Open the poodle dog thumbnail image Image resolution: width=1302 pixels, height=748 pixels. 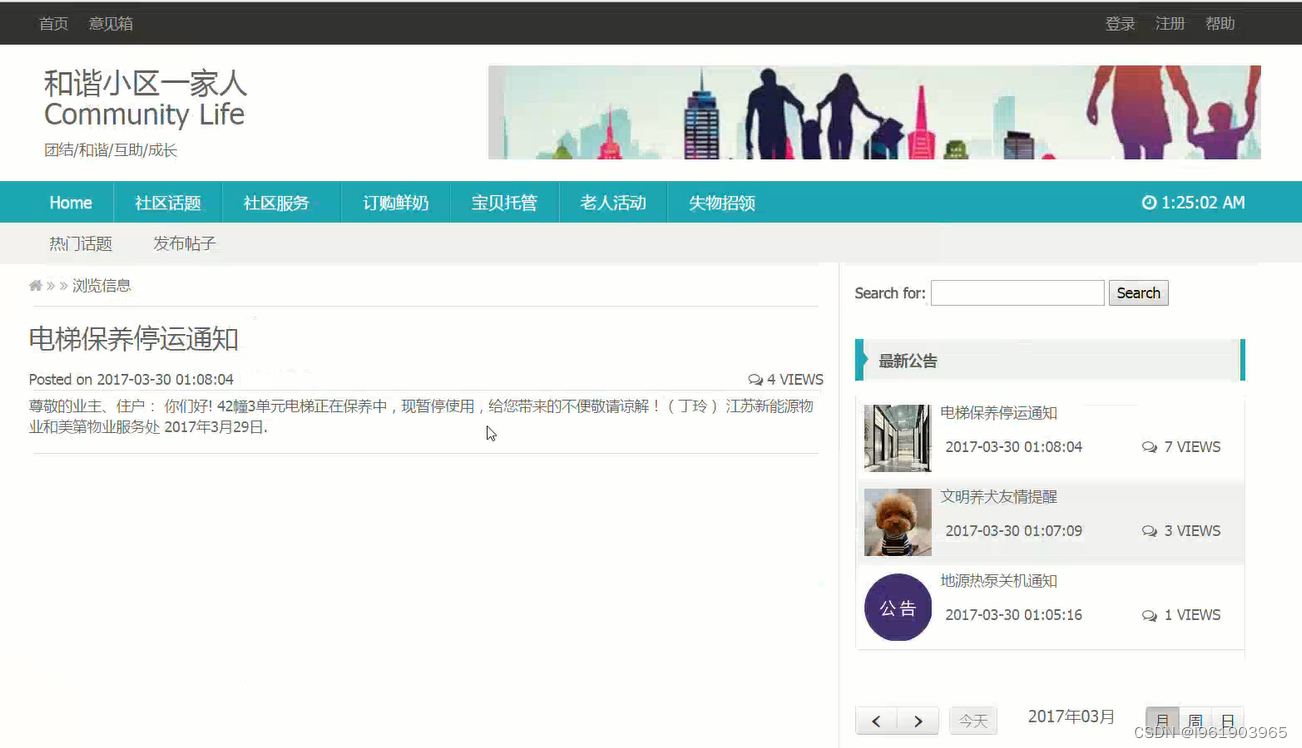pos(897,522)
